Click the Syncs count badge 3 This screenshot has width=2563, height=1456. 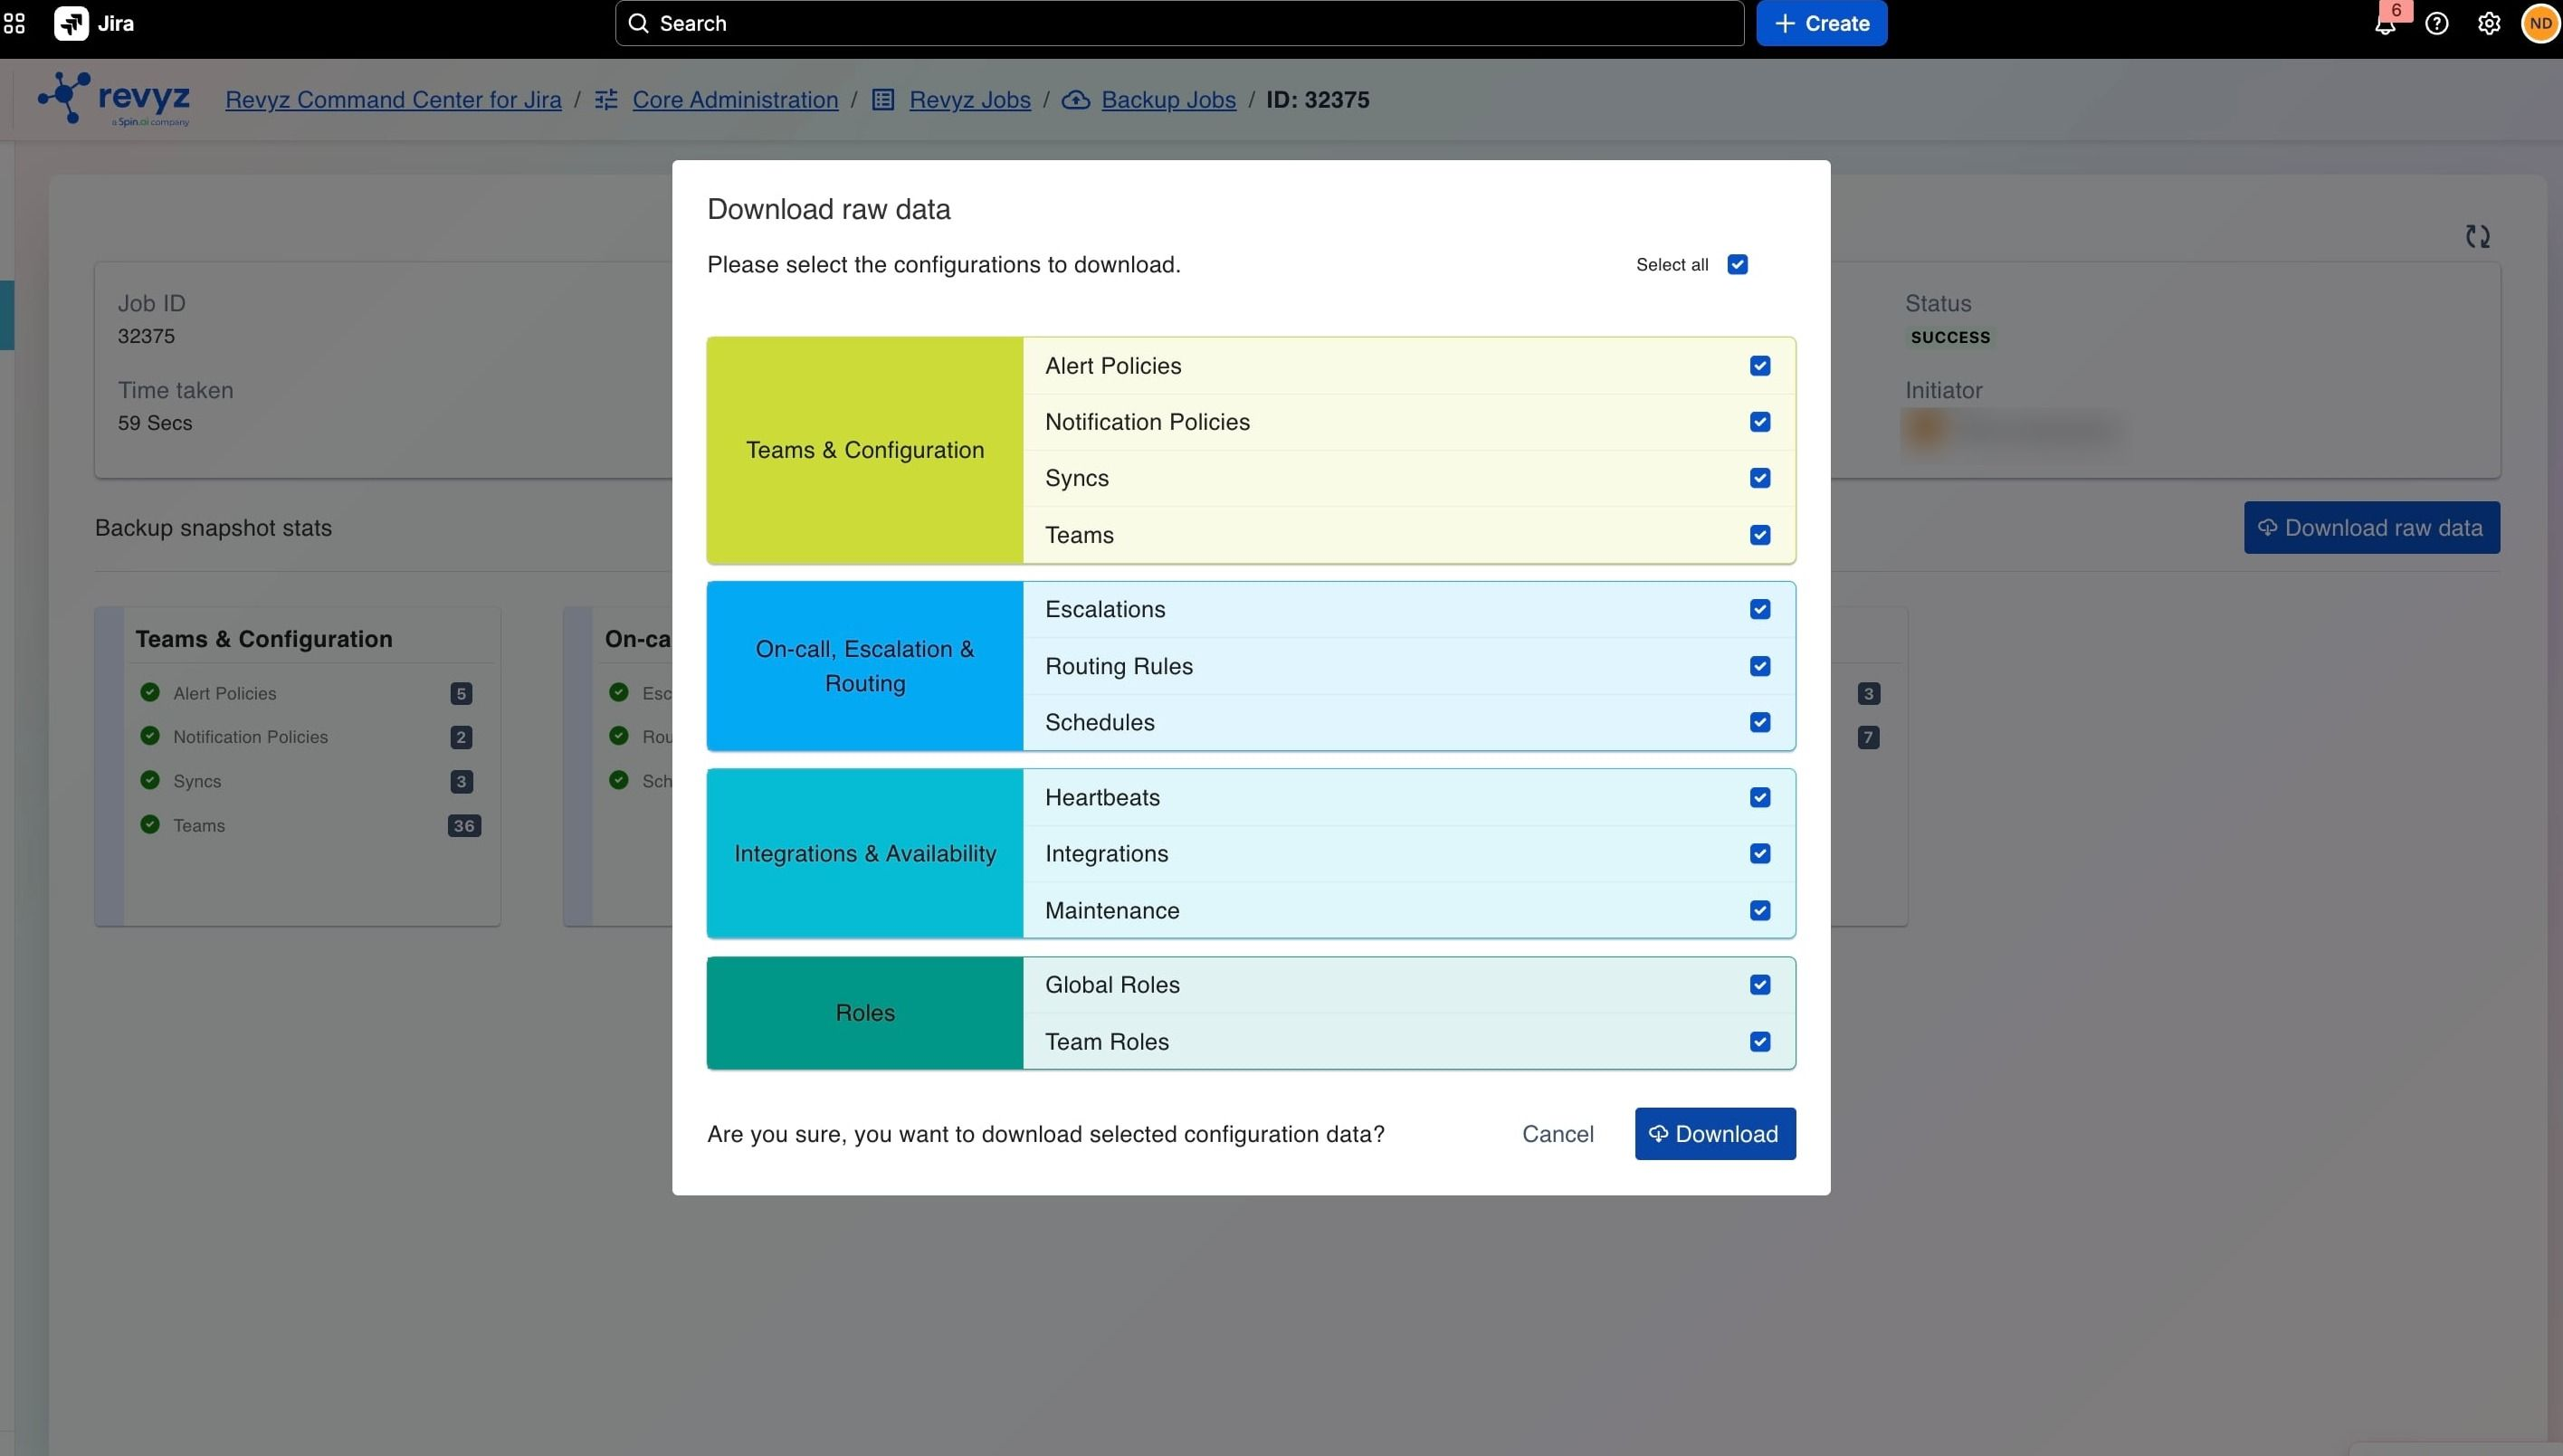click(x=461, y=781)
